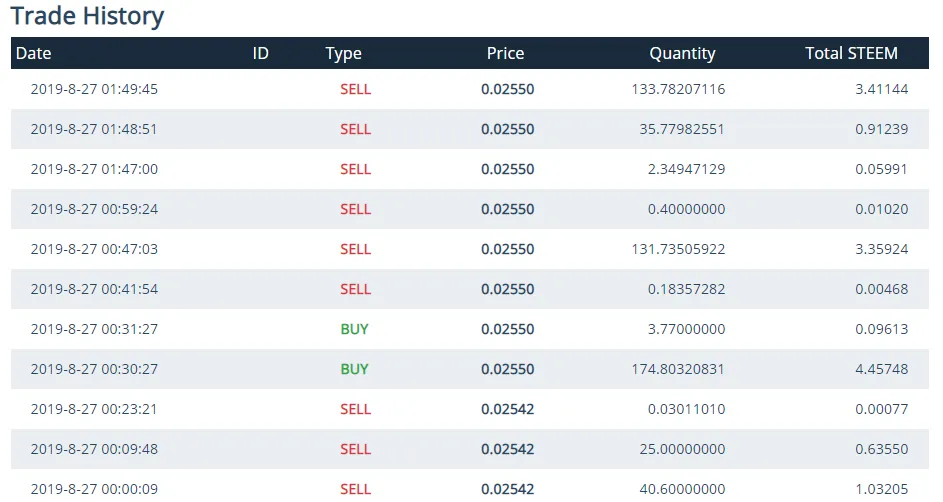Select quantity 3.77000000

click(x=686, y=329)
